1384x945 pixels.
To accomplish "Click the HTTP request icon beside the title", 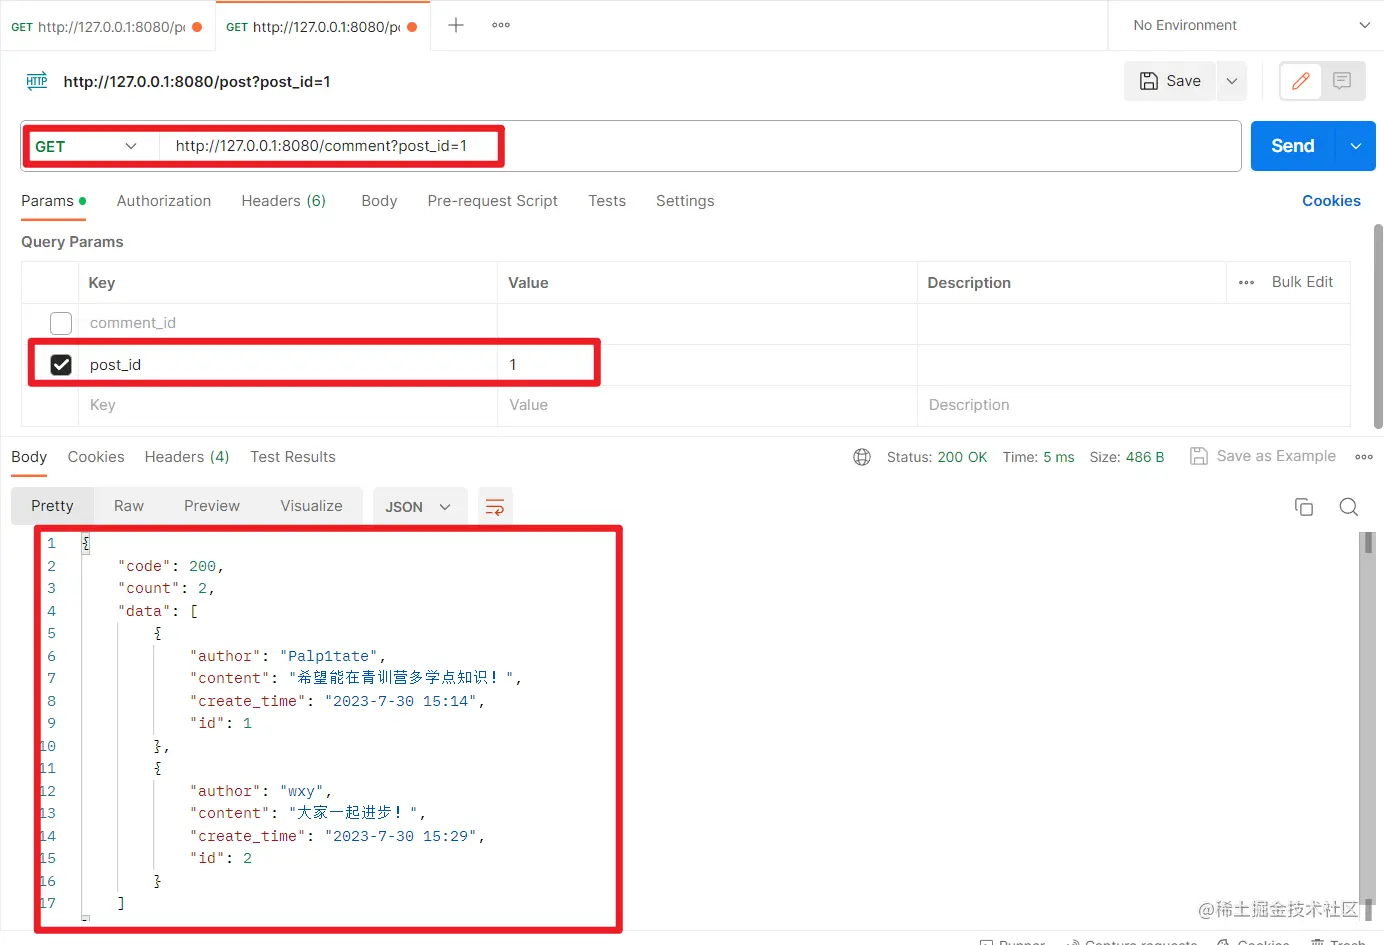I will coord(37,81).
